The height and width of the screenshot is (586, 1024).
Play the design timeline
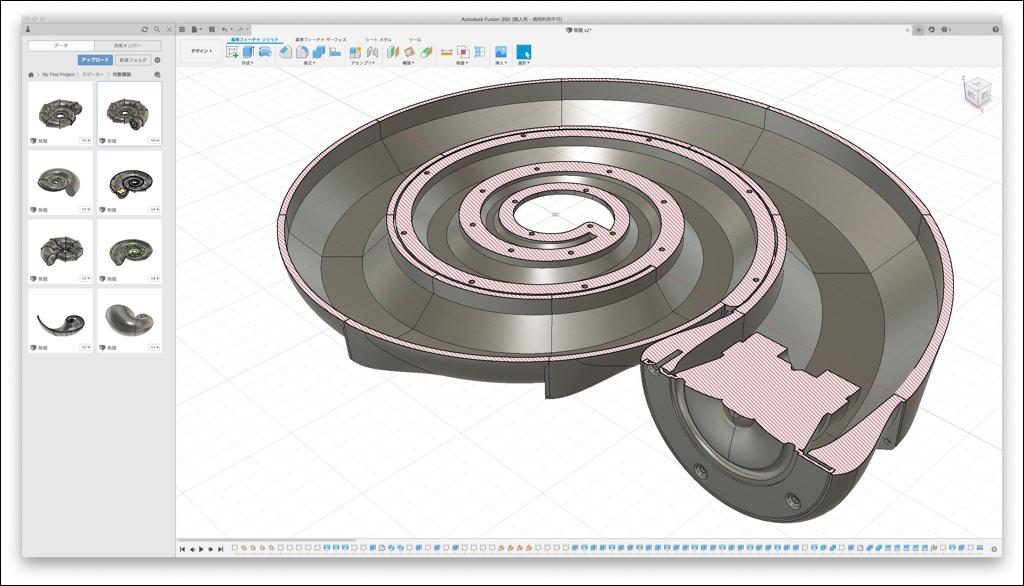point(201,549)
